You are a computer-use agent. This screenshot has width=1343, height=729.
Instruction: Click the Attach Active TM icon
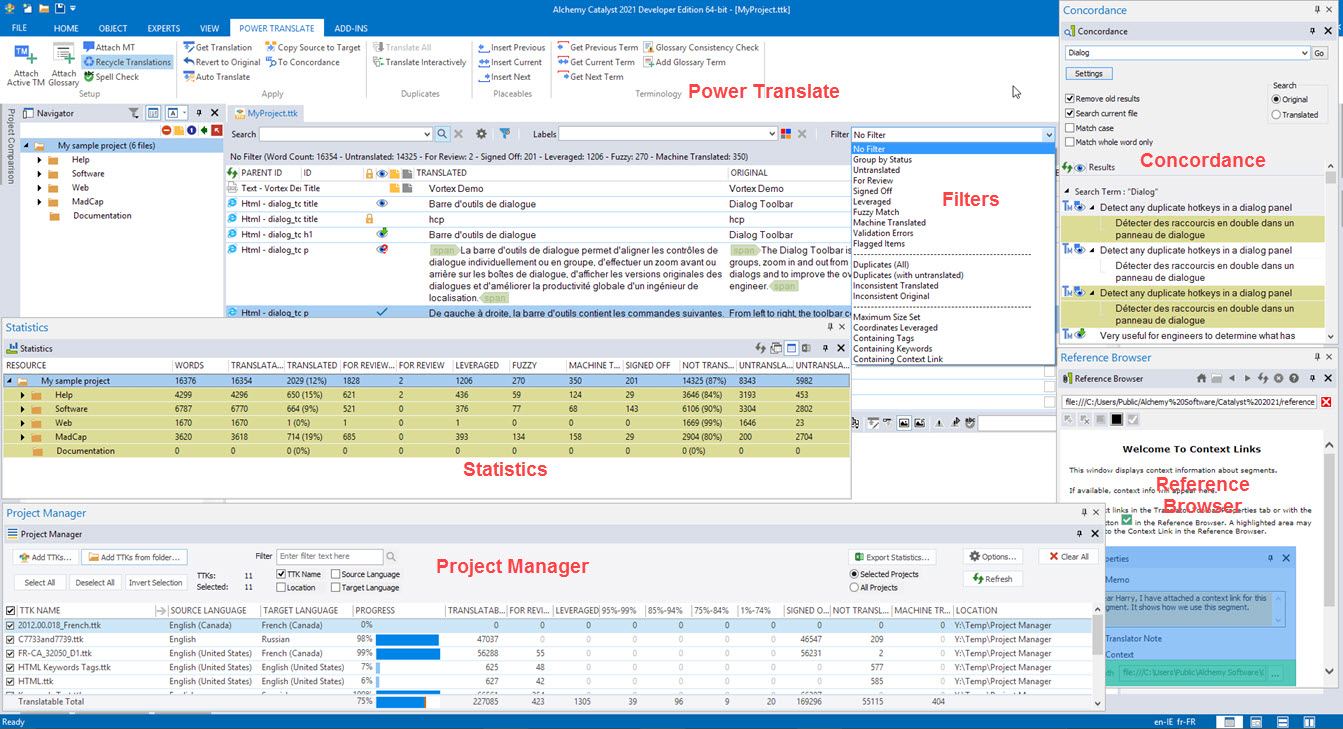point(26,64)
